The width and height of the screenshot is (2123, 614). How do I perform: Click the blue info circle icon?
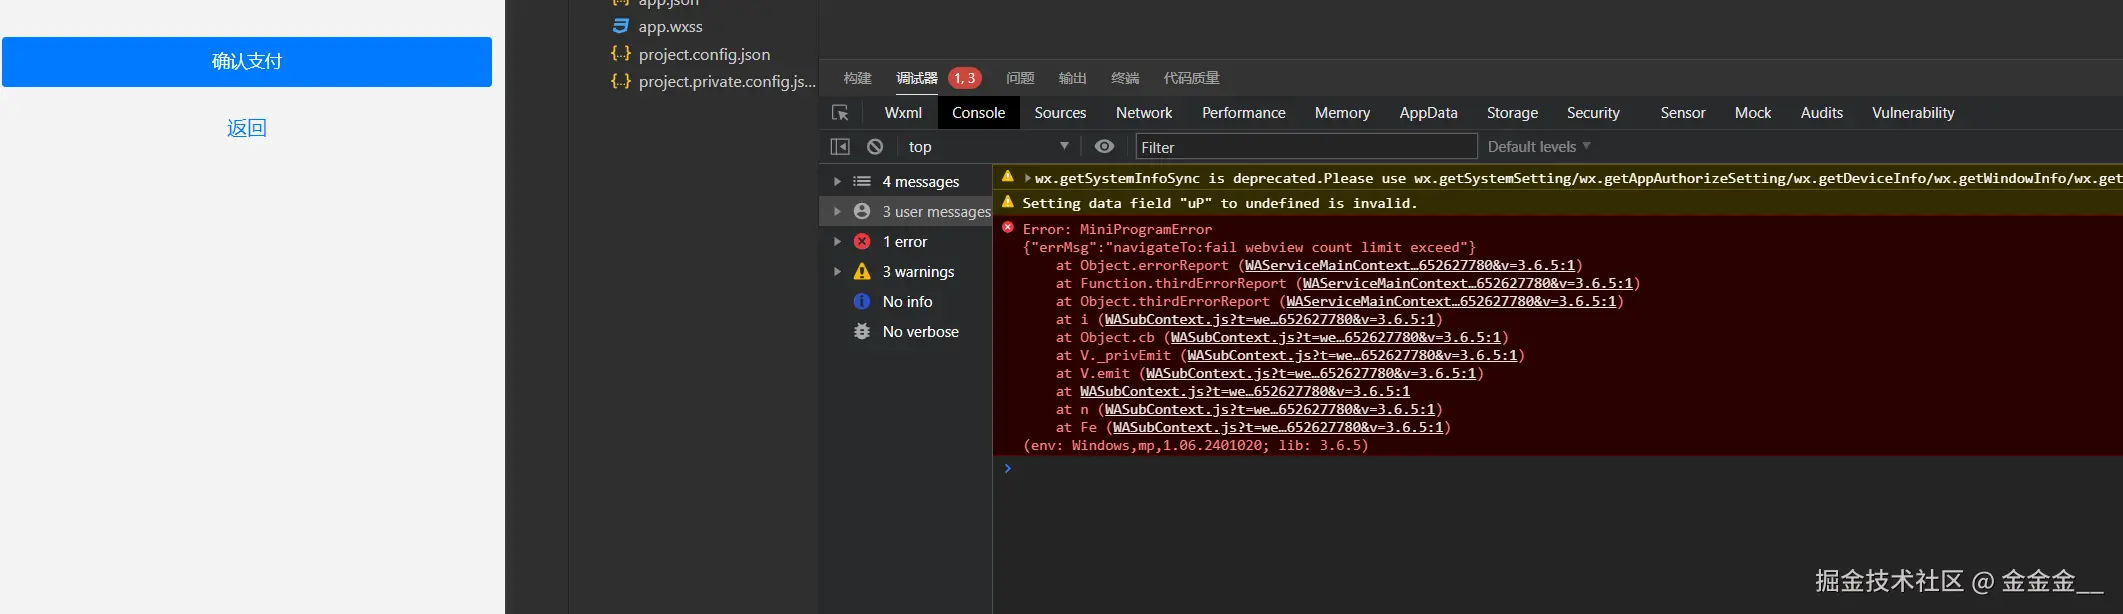[862, 302]
